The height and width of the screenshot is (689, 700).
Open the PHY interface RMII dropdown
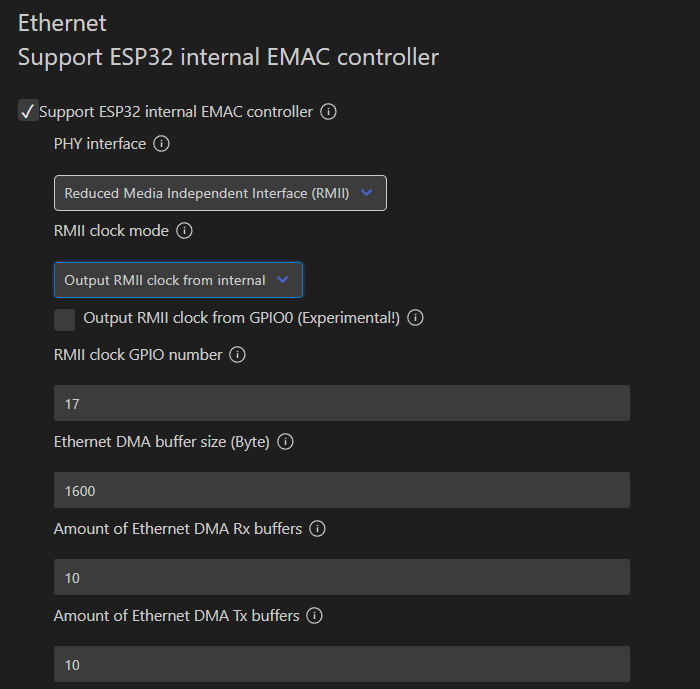(220, 193)
